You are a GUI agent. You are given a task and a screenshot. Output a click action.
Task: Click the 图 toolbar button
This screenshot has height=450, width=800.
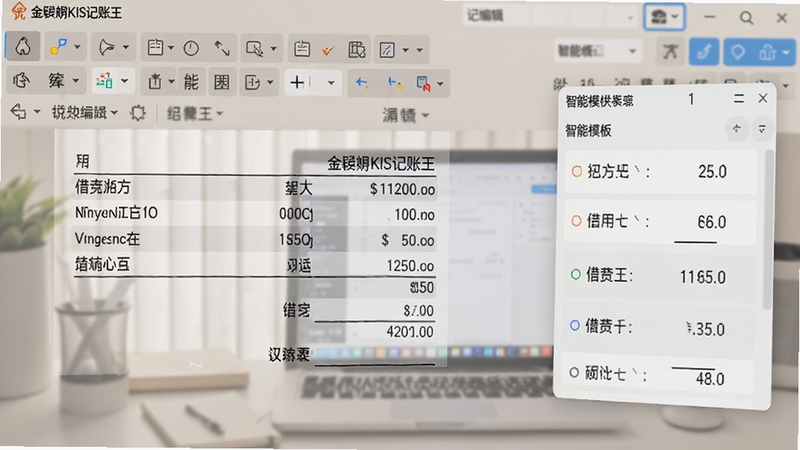221,82
